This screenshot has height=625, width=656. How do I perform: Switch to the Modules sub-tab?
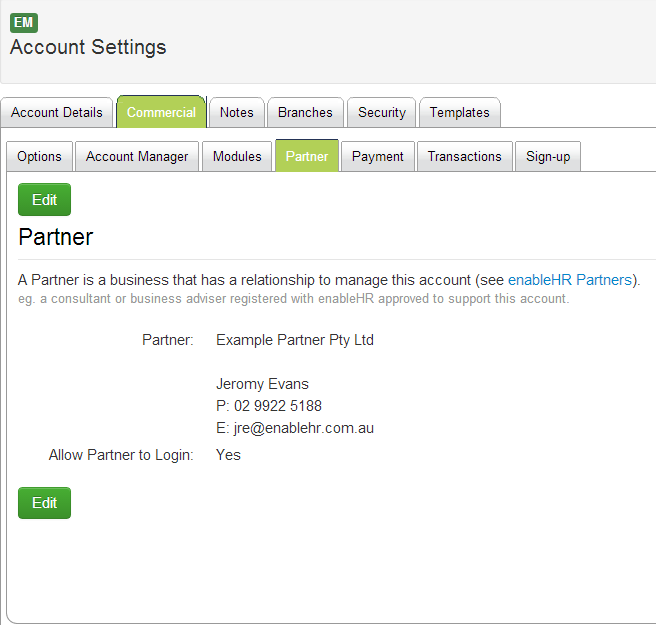[x=237, y=157]
